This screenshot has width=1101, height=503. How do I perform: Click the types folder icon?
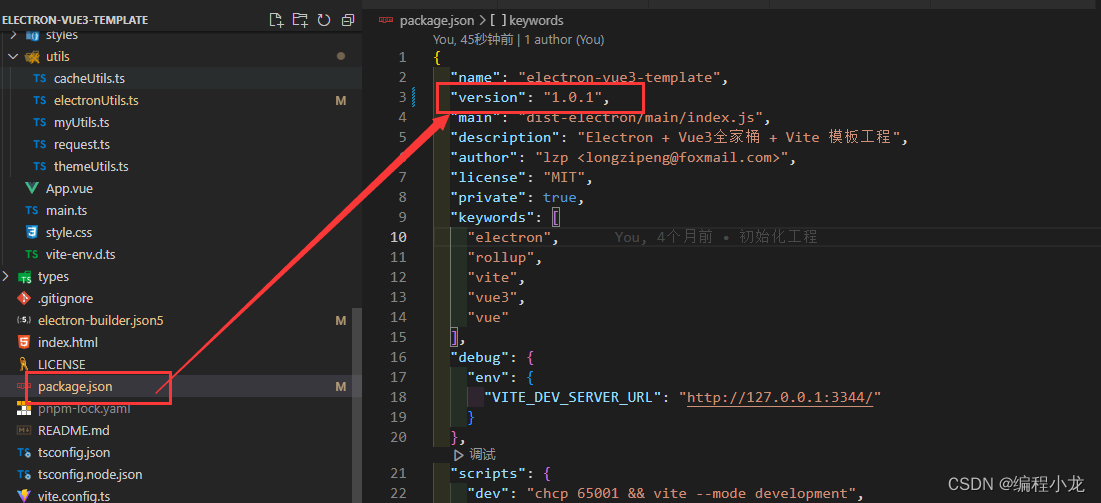click(x=25, y=277)
